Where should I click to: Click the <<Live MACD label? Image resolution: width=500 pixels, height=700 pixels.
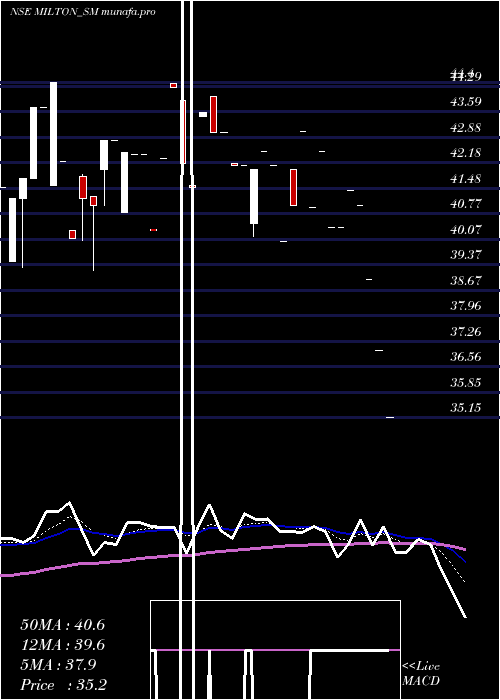point(421,673)
